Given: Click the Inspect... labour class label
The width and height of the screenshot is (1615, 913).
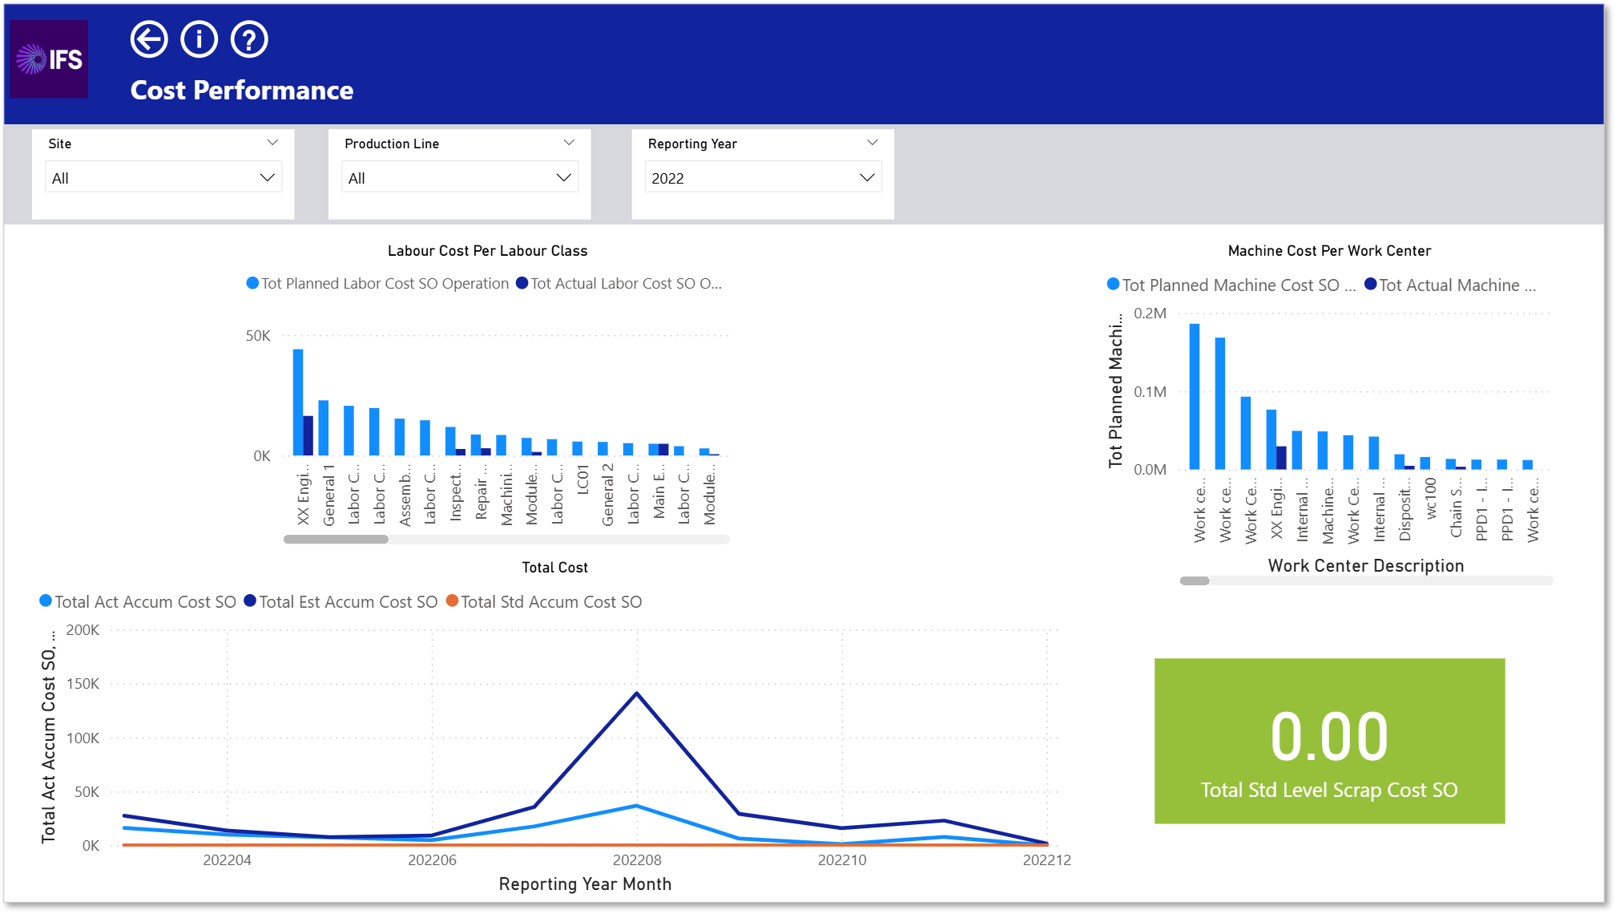Looking at the screenshot, I should tap(455, 493).
